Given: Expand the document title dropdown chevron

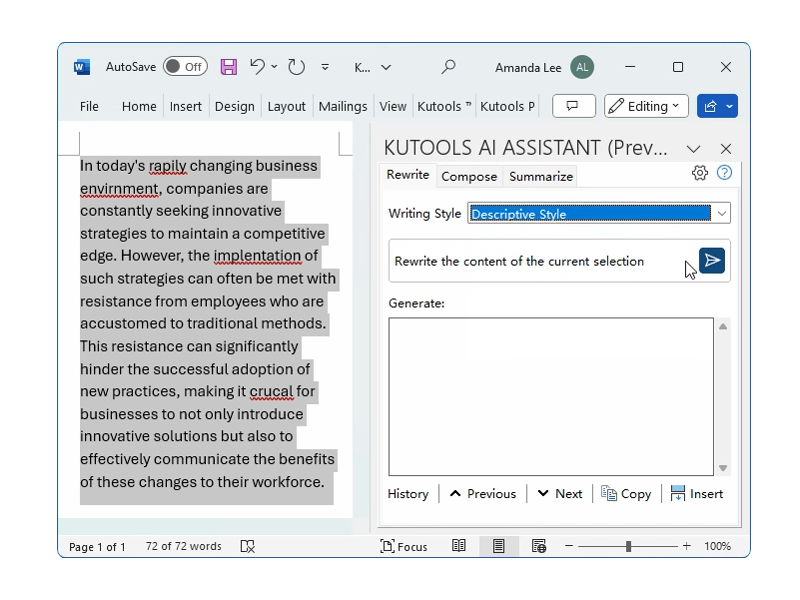Looking at the screenshot, I should tap(386, 67).
